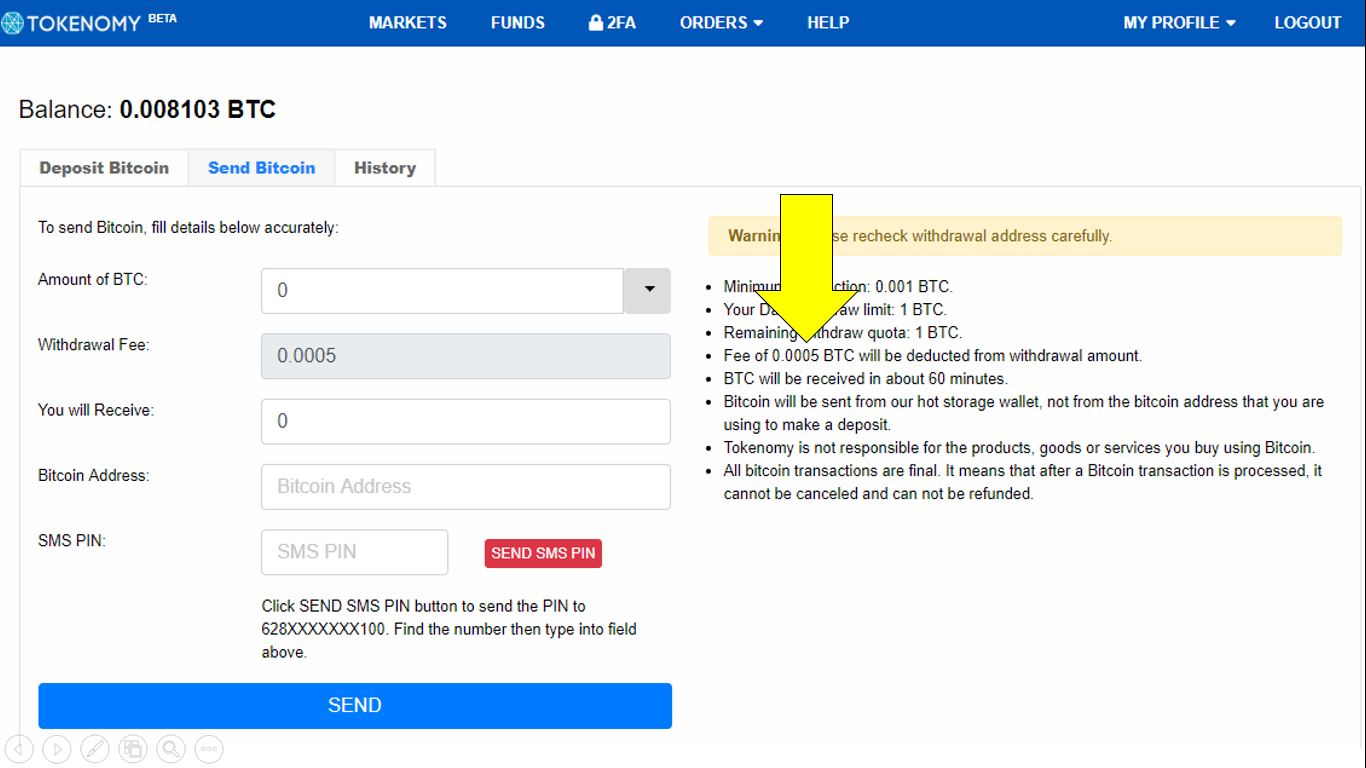
Task: Click the Balance 0.008103 BTC text
Action: (x=147, y=109)
